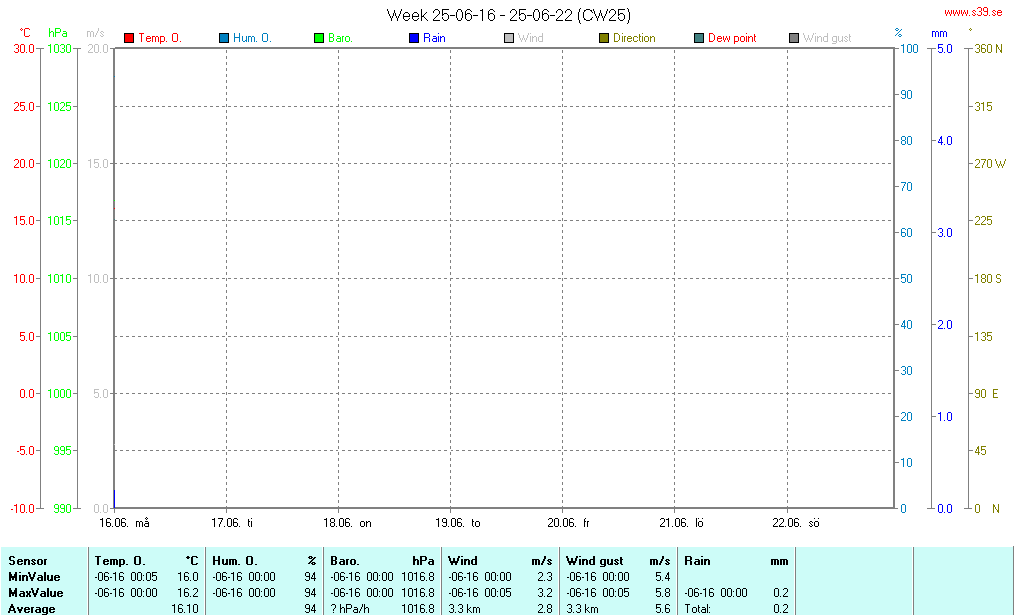Screen dimensions: 1014x615
Task: Click the 1030 value on the hPa axis
Action: click(x=59, y=49)
